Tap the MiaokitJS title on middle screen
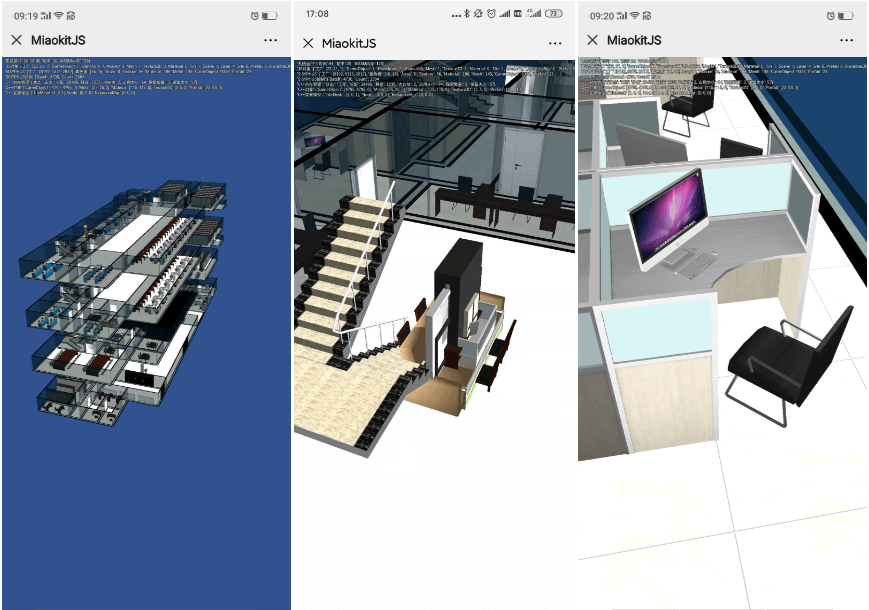Screen dimensions: 869x610 [349, 43]
